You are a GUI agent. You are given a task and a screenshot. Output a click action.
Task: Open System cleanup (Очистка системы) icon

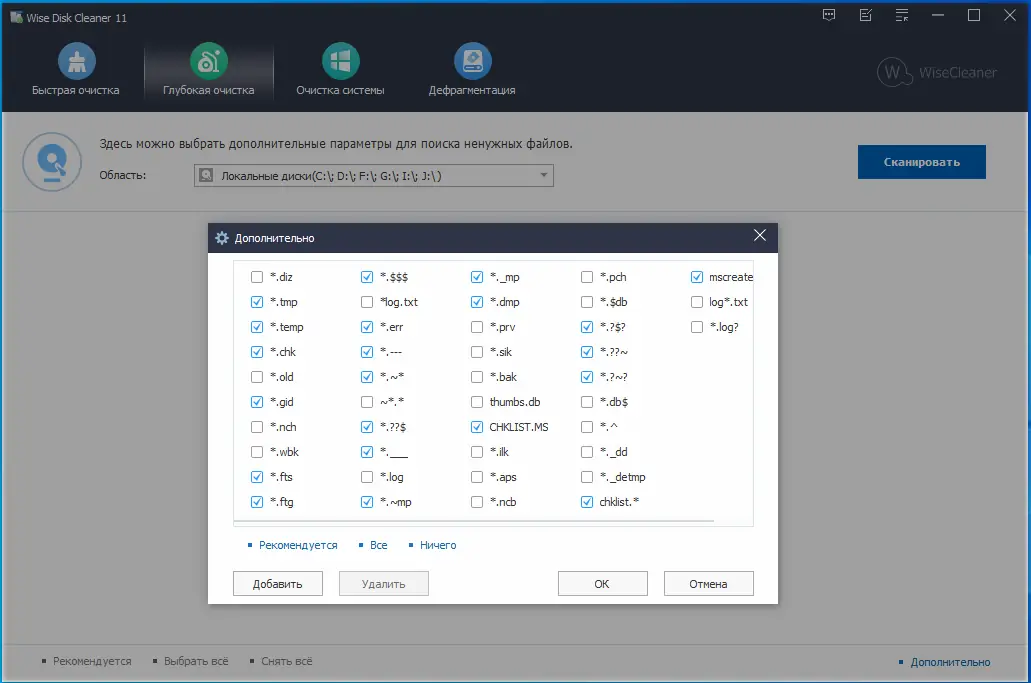341,61
